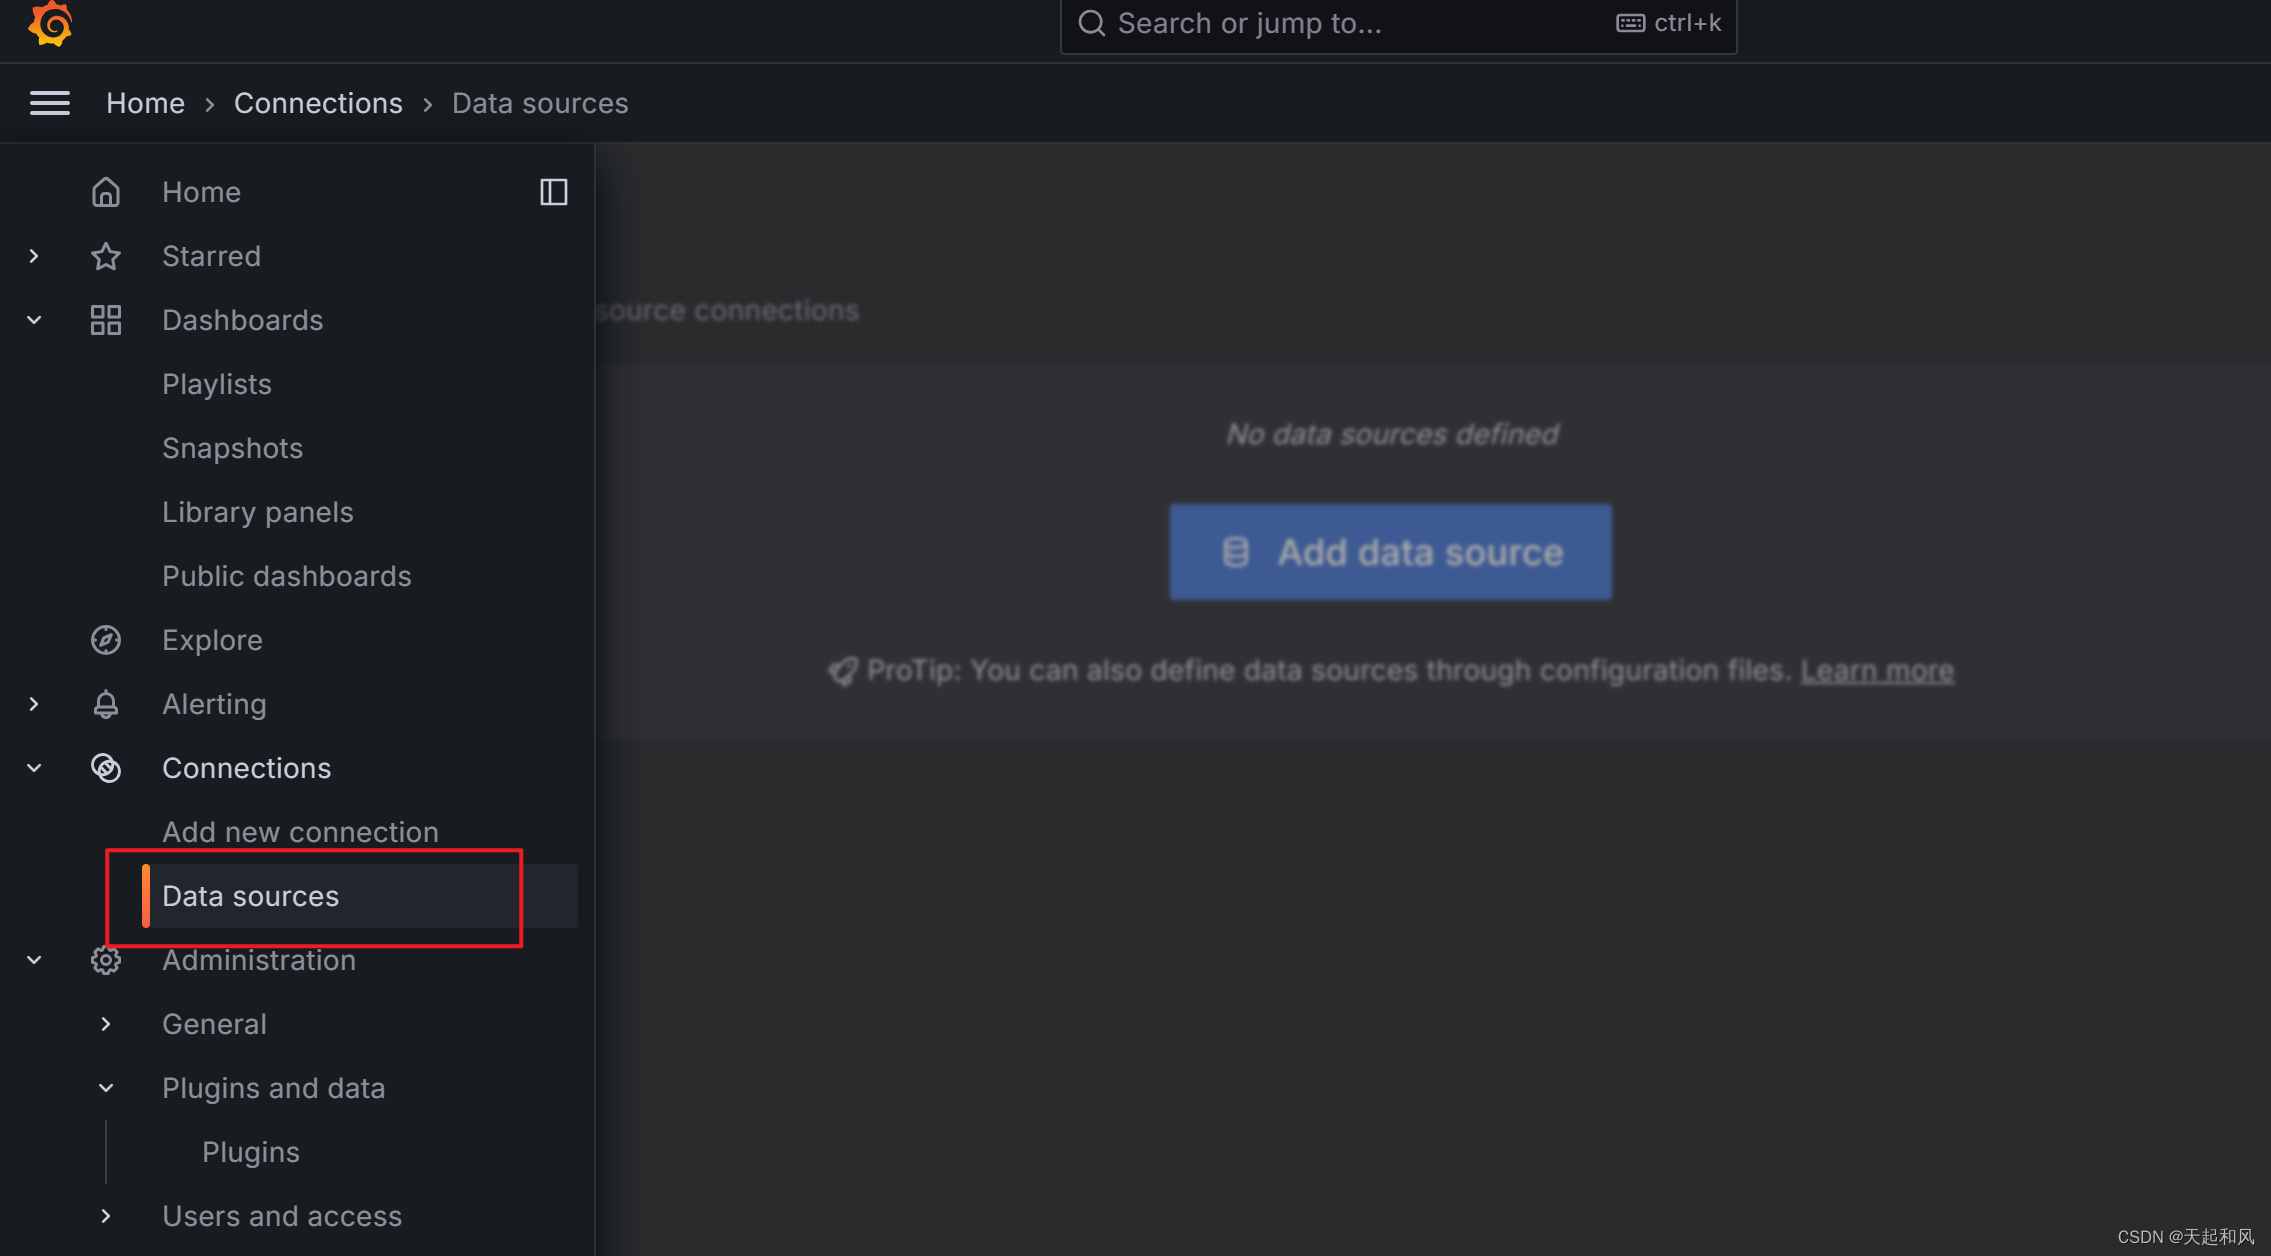Collapse the Dashboards section chevron

[33, 320]
